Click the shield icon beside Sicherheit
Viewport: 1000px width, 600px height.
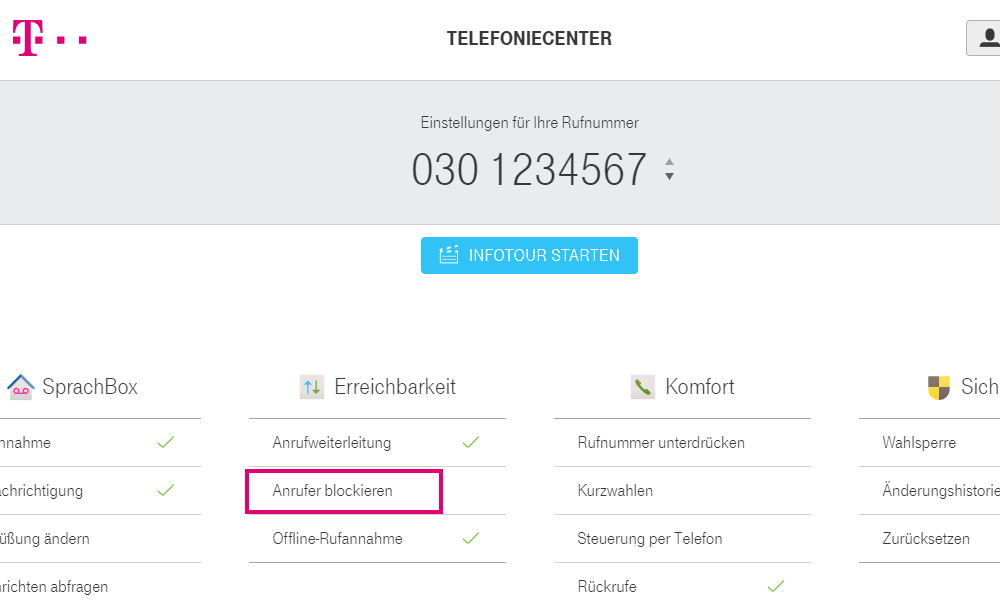938,386
